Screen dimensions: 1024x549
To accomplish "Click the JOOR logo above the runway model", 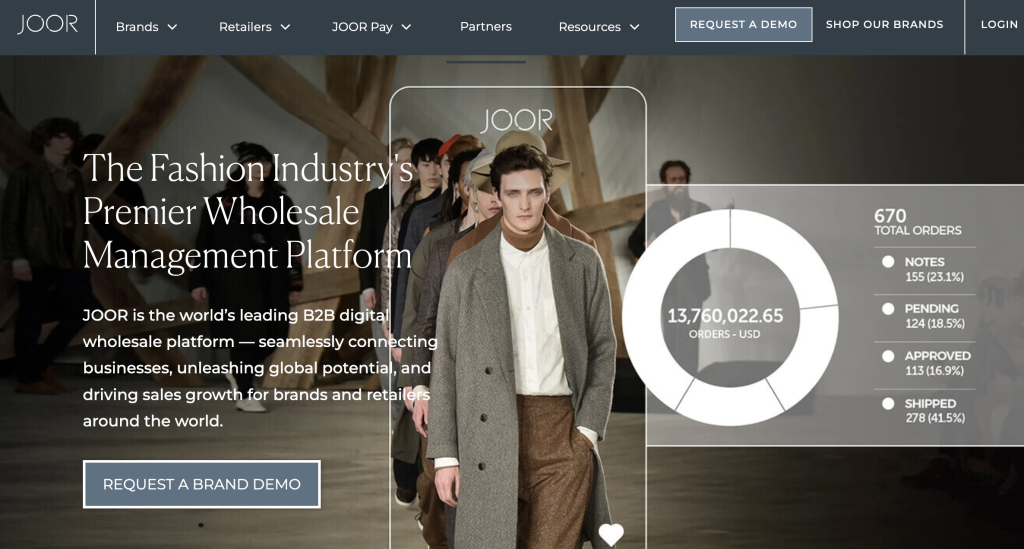I will tap(516, 121).
